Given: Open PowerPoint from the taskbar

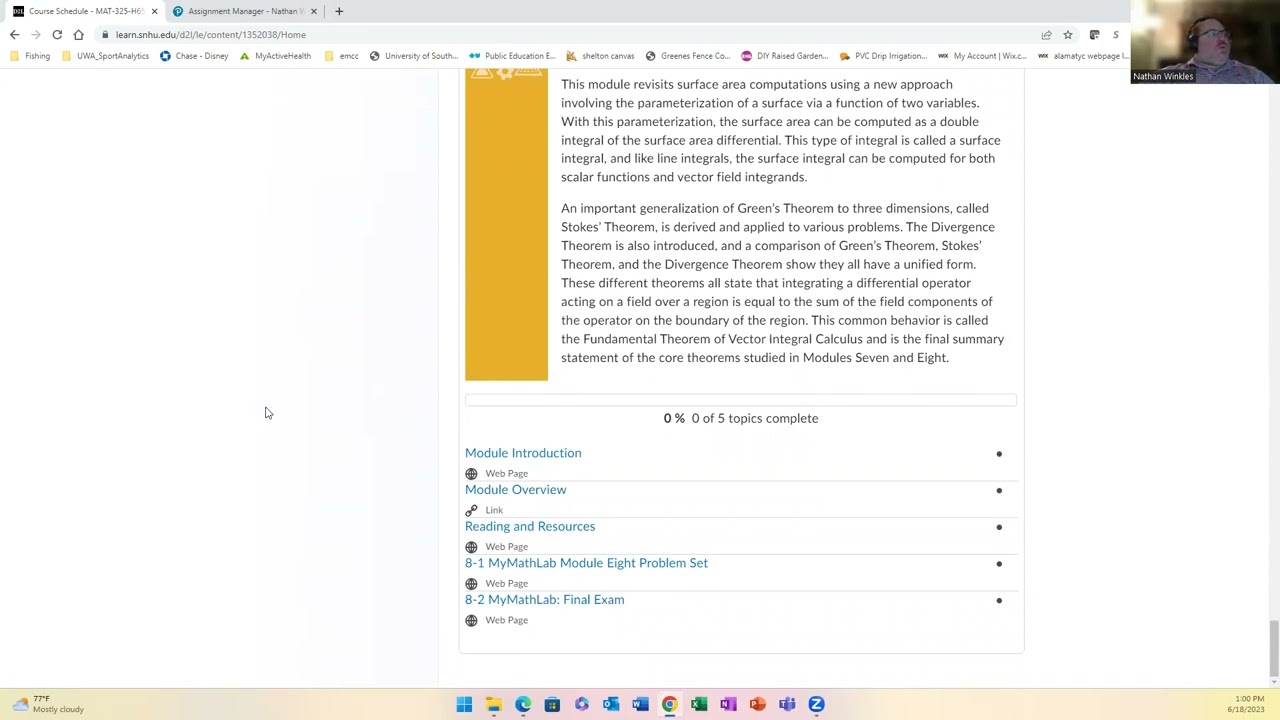Looking at the screenshot, I should pyautogui.click(x=757, y=705).
